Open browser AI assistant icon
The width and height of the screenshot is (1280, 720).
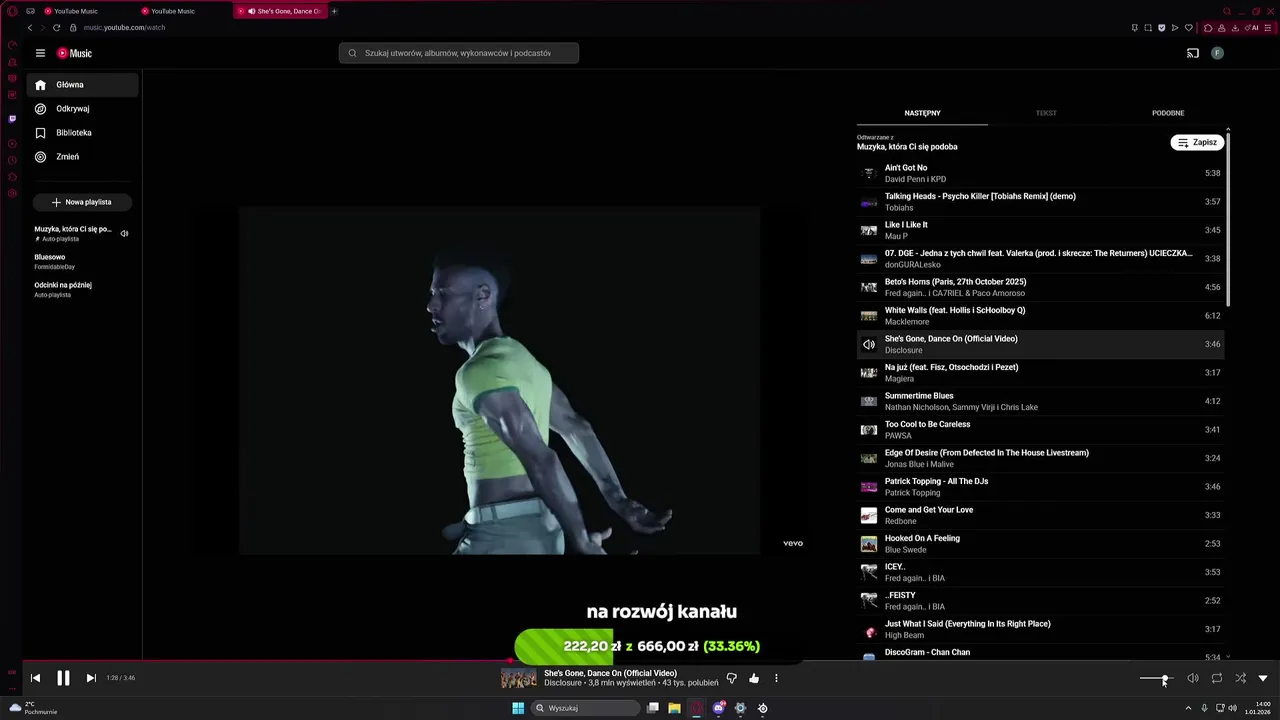click(x=1253, y=28)
